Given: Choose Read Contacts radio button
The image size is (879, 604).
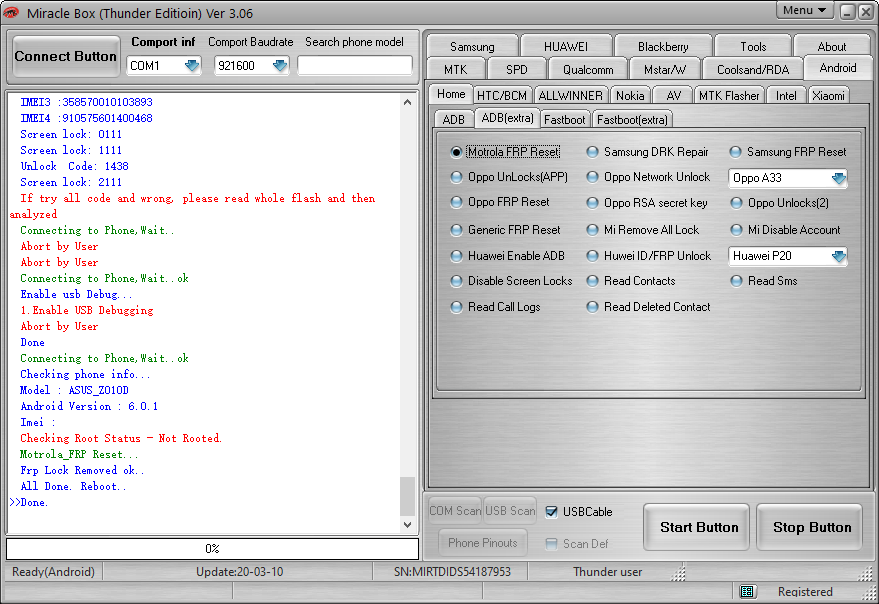Looking at the screenshot, I should click(x=631, y=281).
